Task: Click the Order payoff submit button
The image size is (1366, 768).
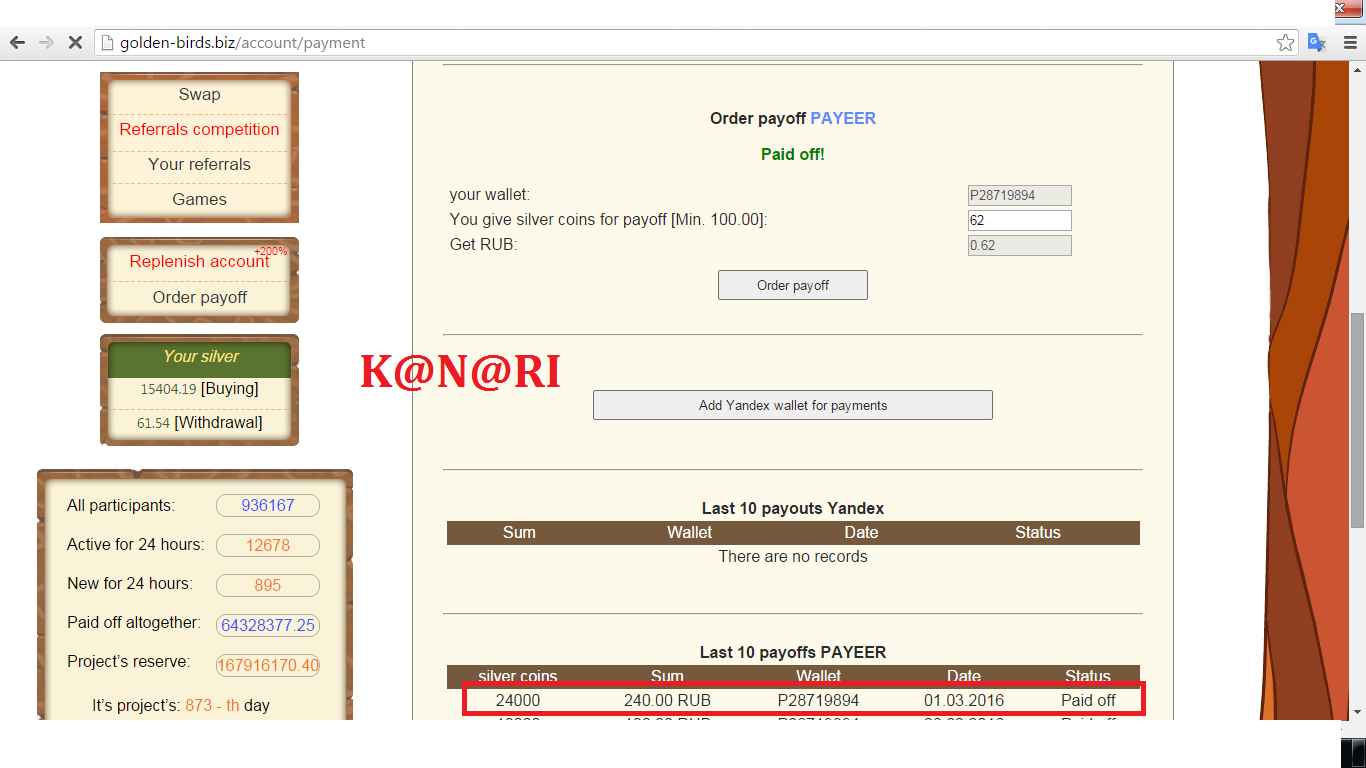Action: pos(793,285)
